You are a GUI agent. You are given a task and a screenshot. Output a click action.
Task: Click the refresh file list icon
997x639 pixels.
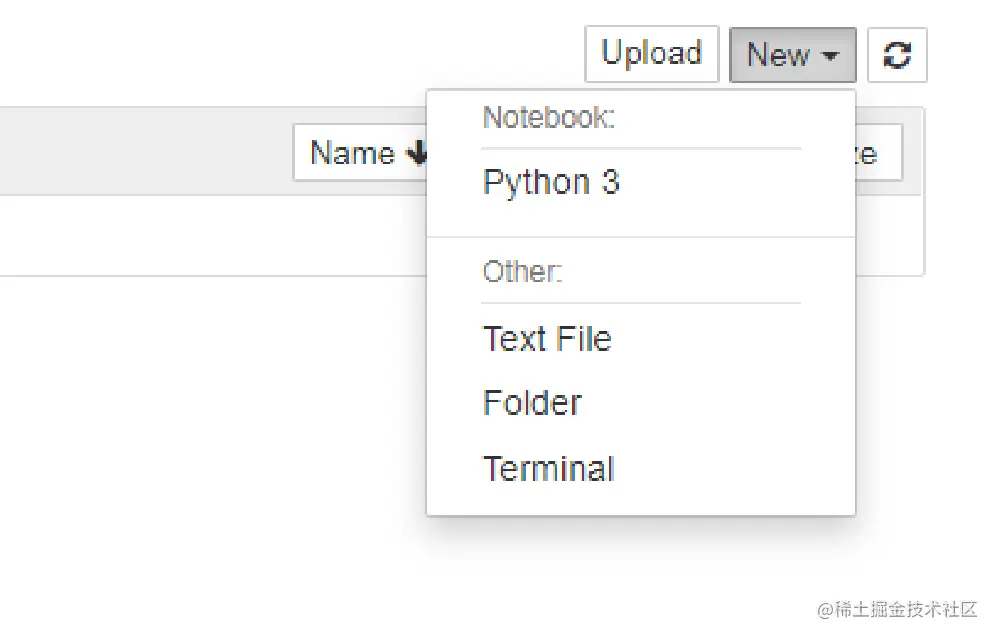click(897, 55)
